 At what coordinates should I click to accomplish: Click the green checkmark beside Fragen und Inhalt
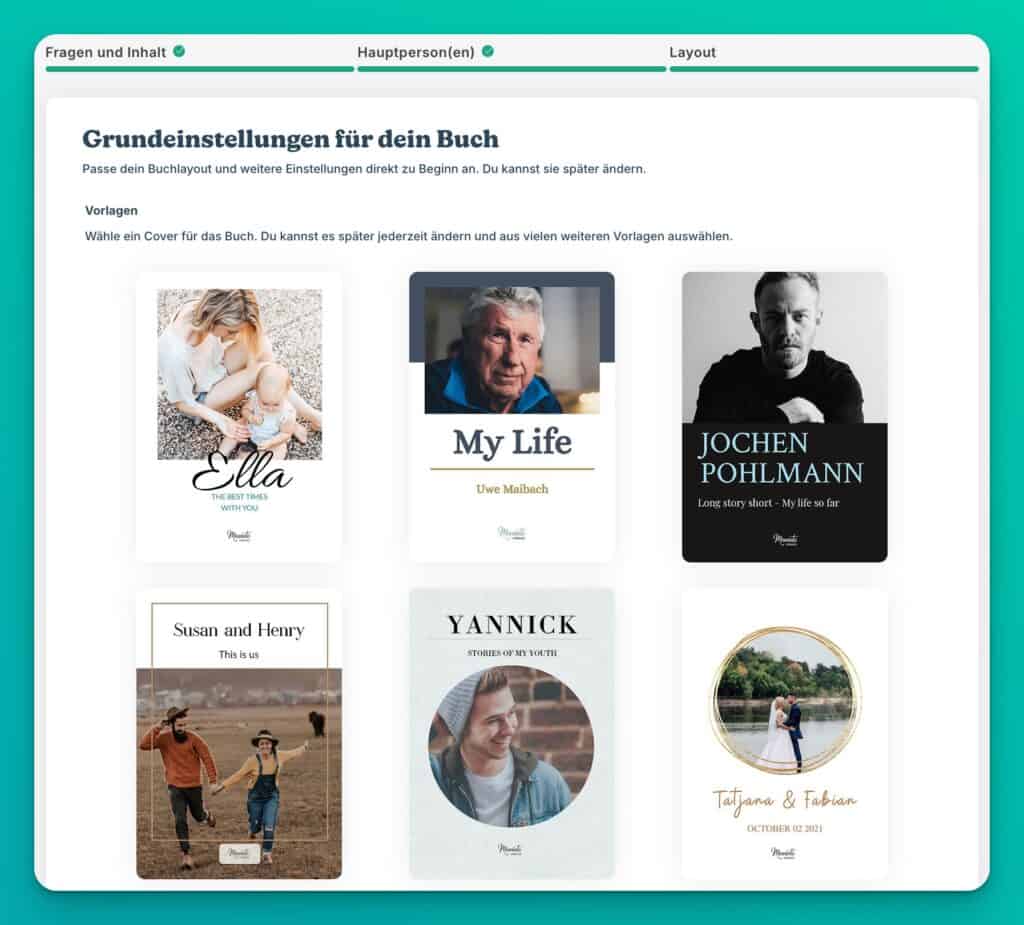[179, 51]
